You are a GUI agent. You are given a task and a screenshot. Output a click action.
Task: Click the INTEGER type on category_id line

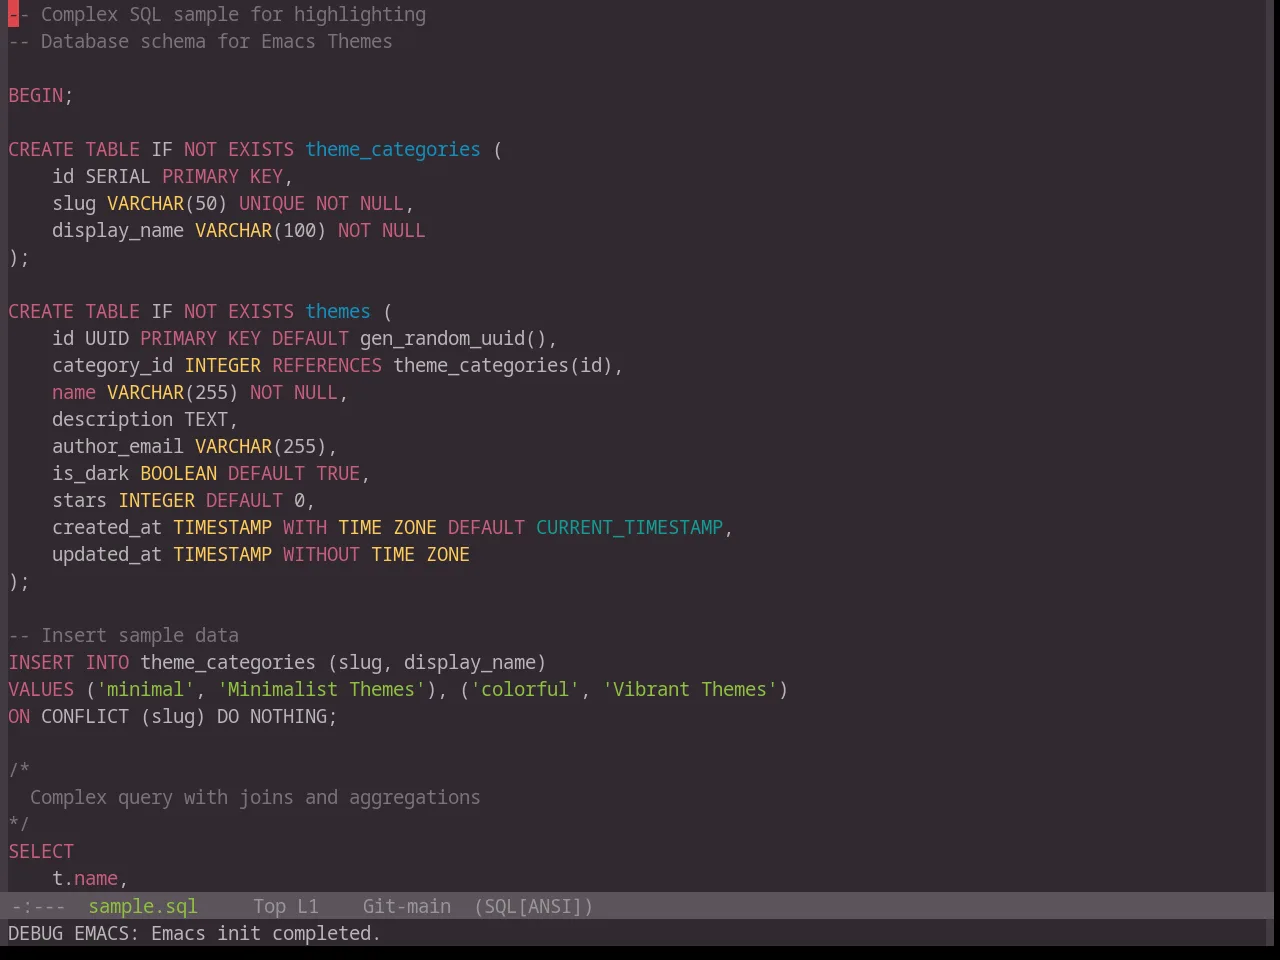tap(222, 365)
